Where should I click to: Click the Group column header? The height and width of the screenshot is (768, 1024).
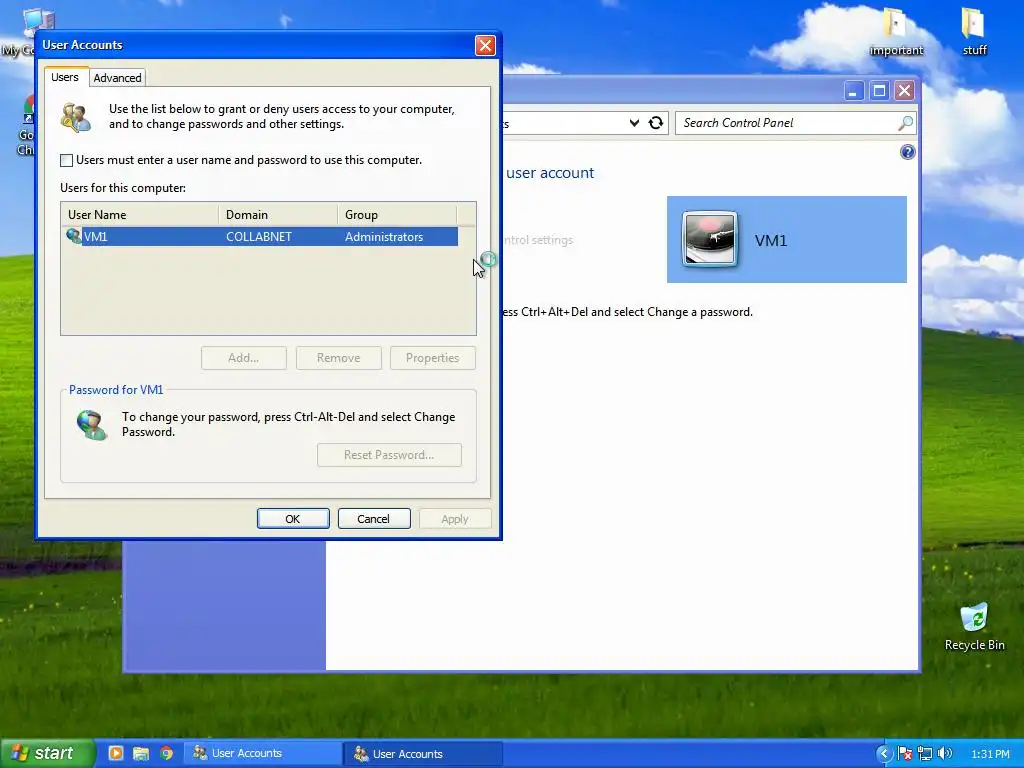point(396,214)
